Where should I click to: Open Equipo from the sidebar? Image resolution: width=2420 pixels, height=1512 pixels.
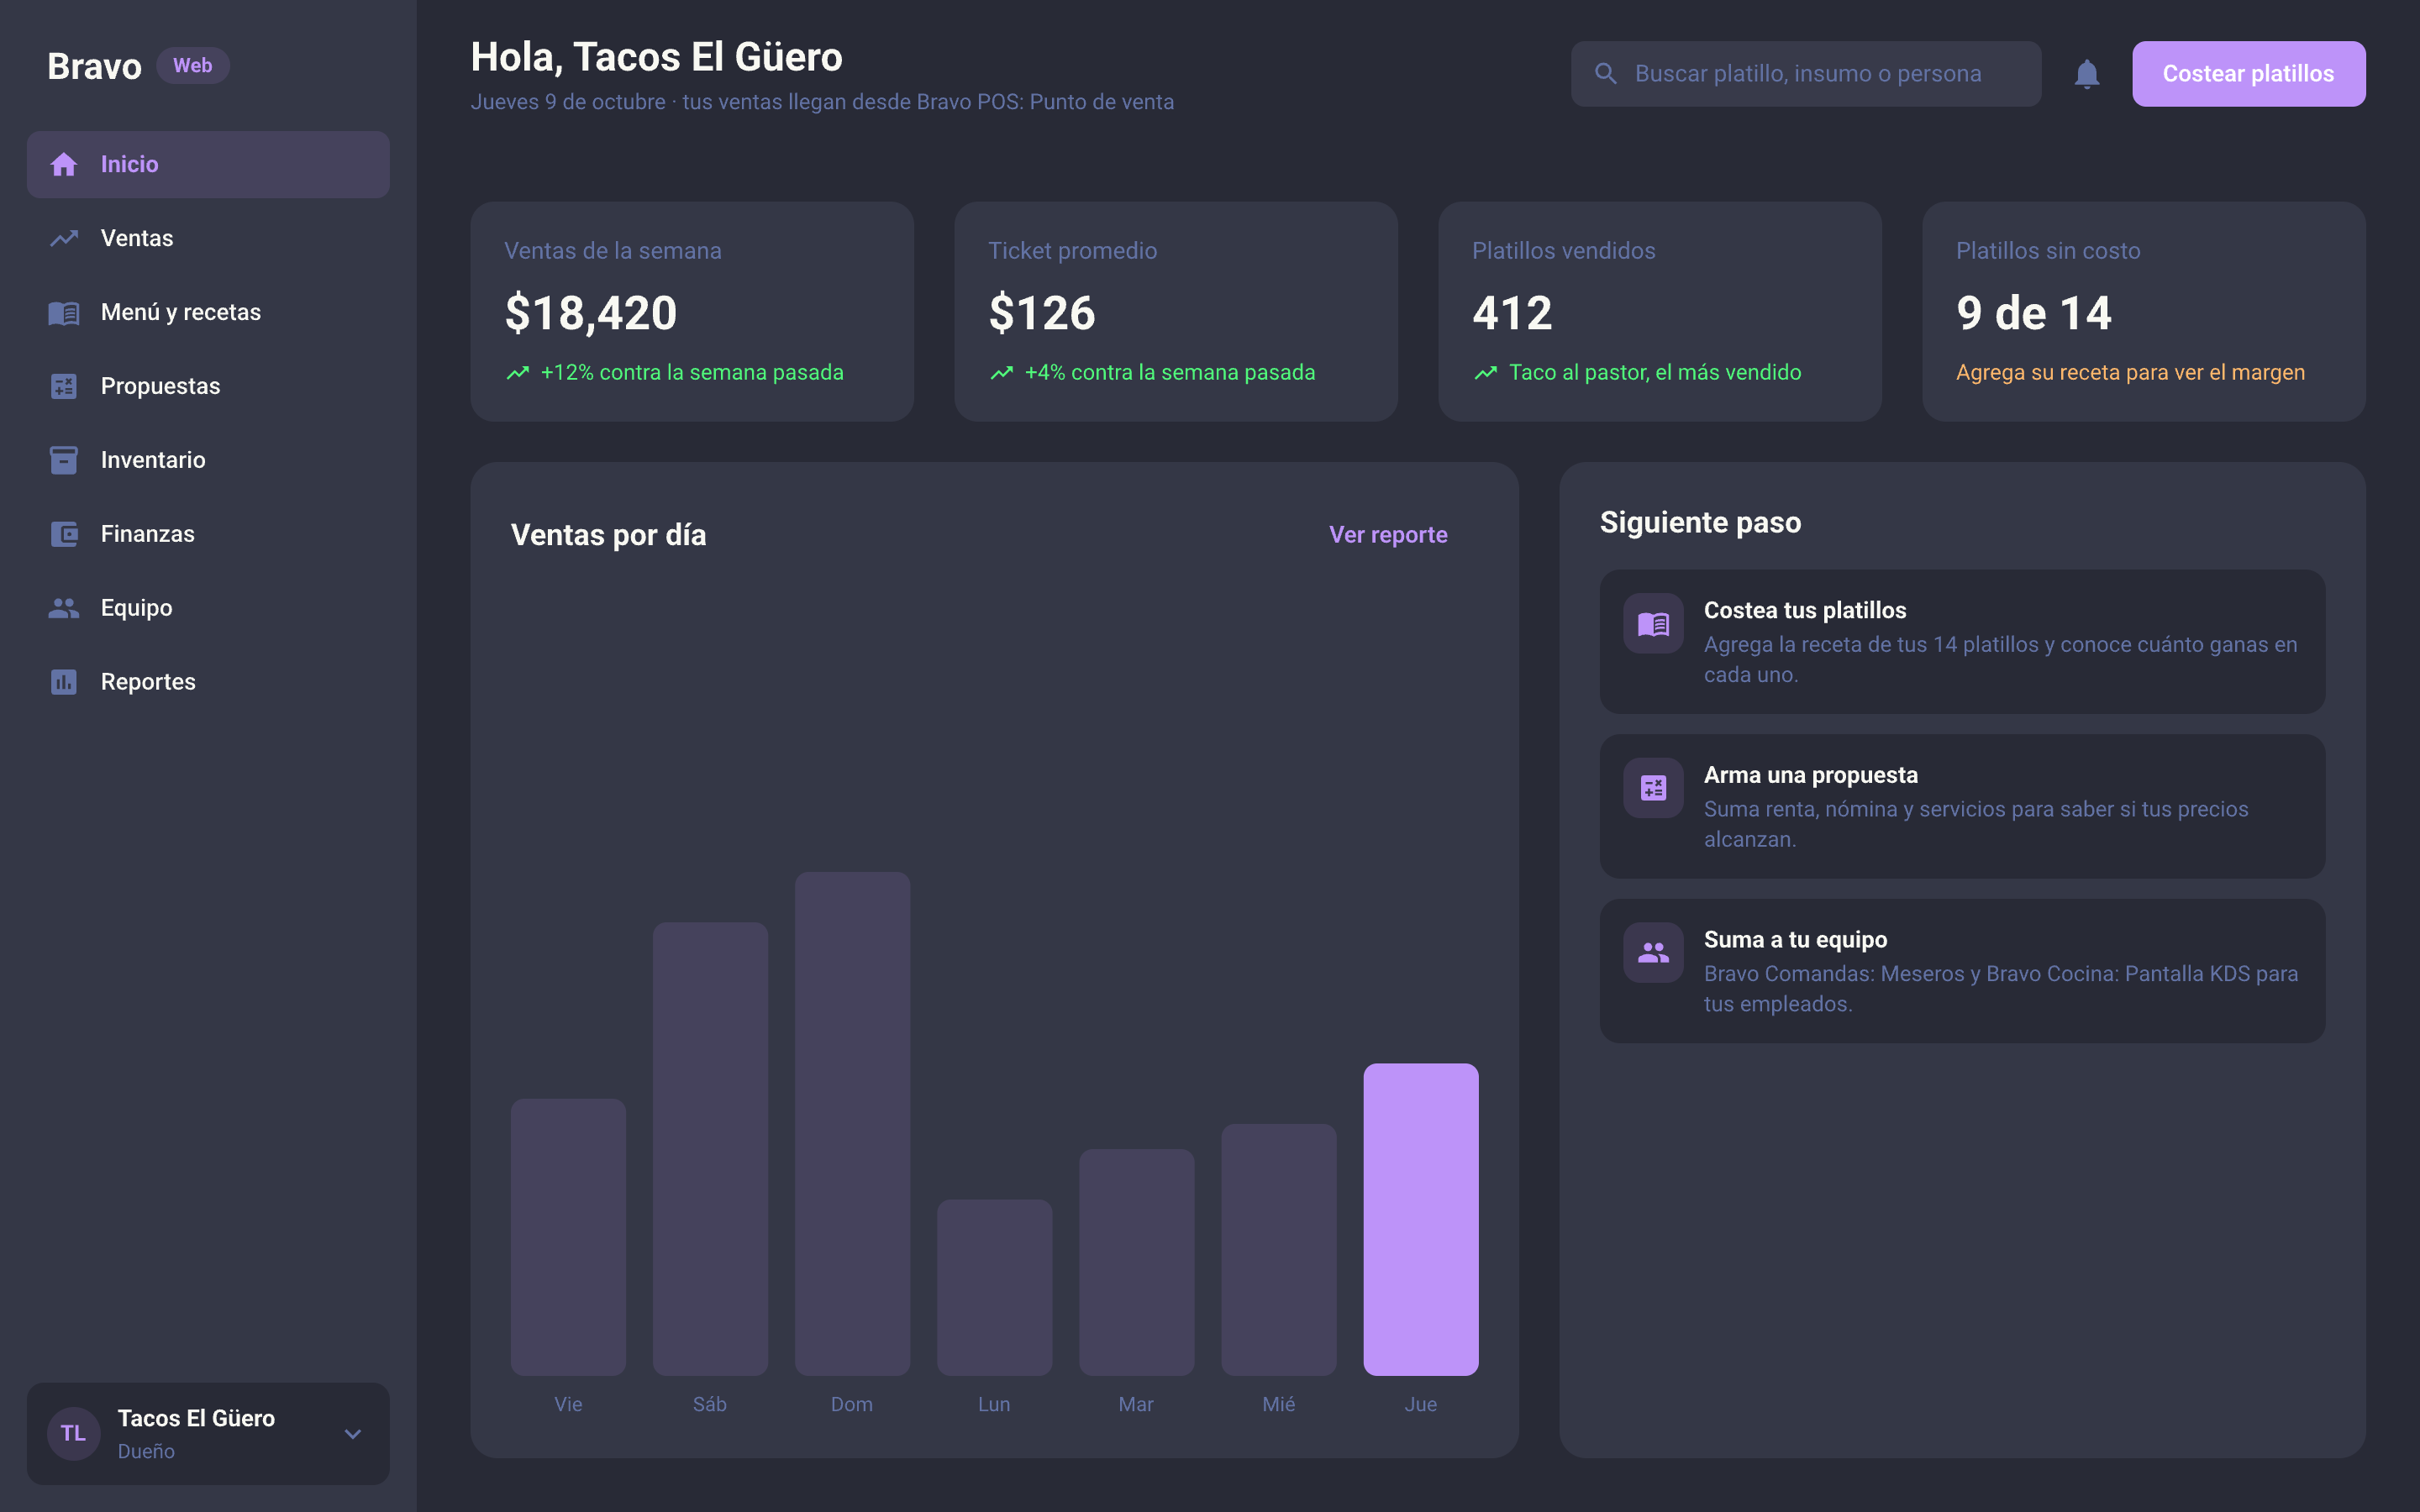208,608
